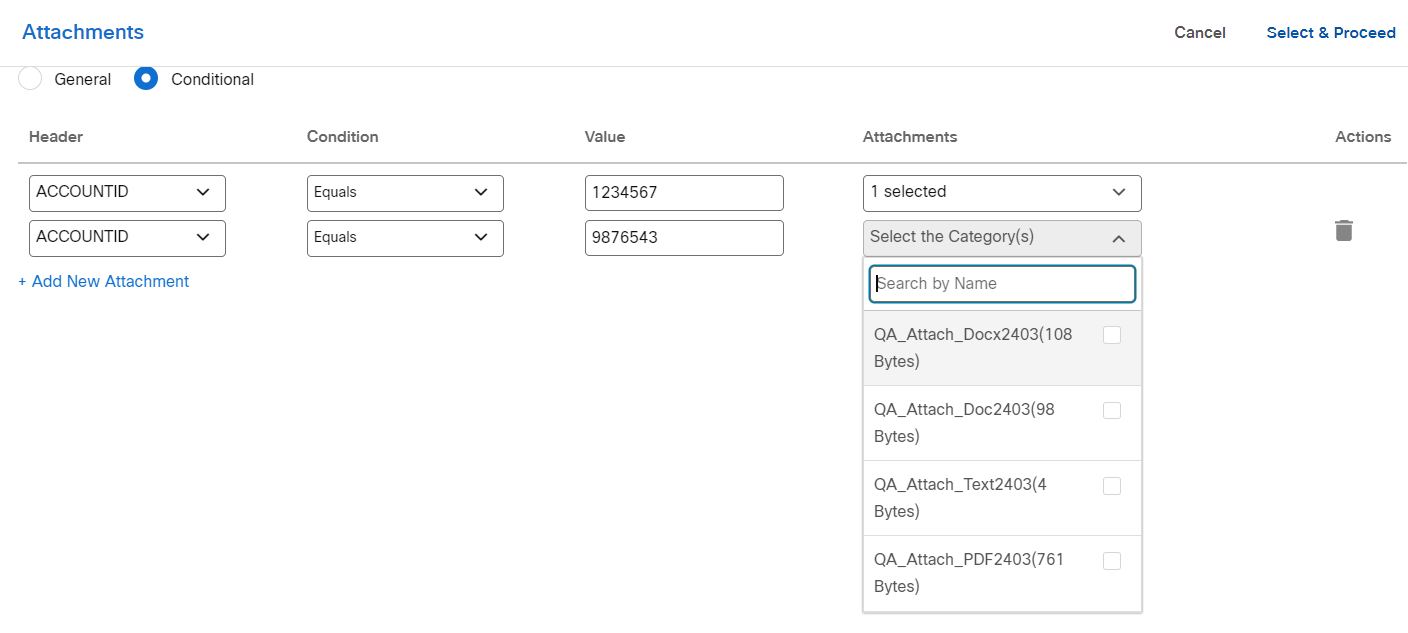Check the QA_Attach_PDF2403 checkbox

pyautogui.click(x=1111, y=560)
